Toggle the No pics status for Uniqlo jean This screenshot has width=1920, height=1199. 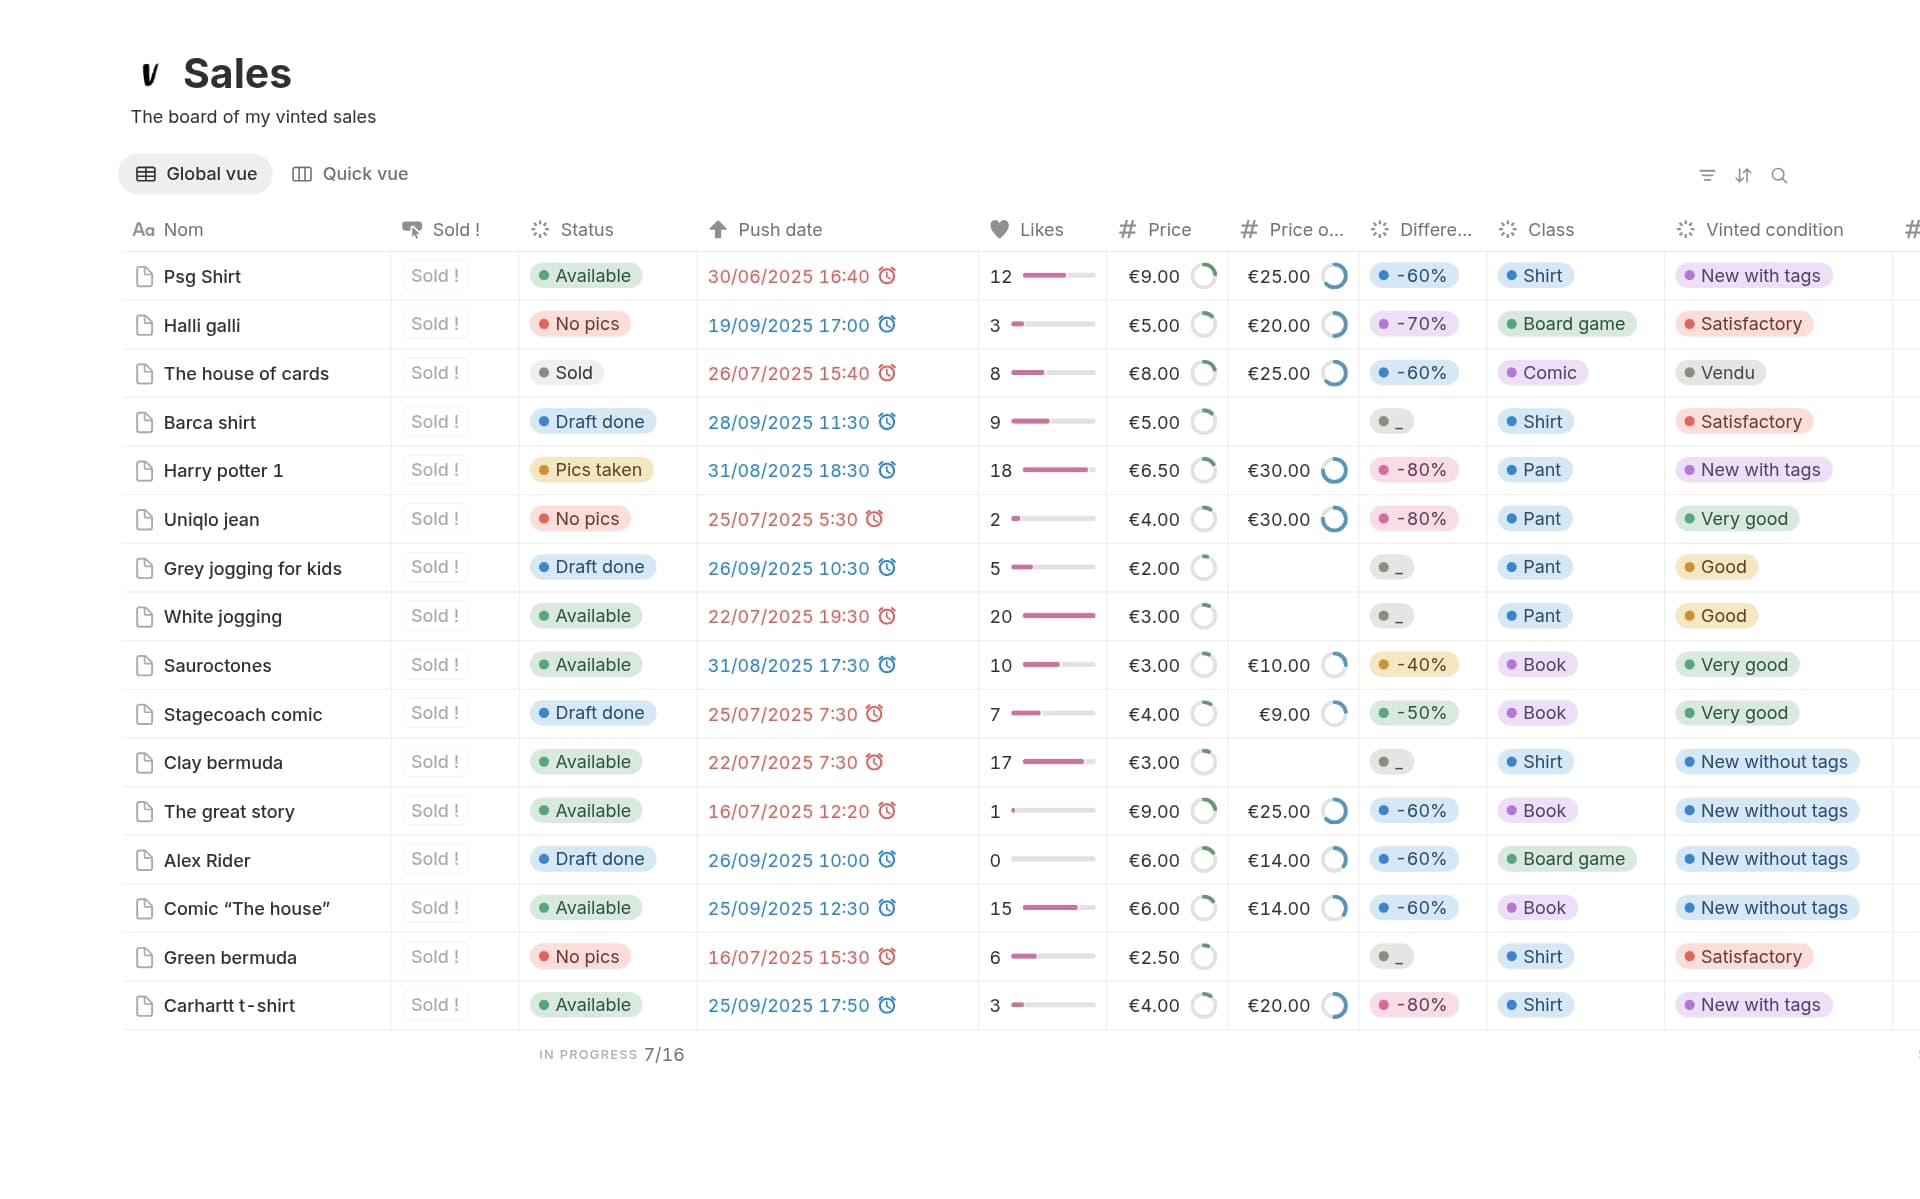(578, 519)
